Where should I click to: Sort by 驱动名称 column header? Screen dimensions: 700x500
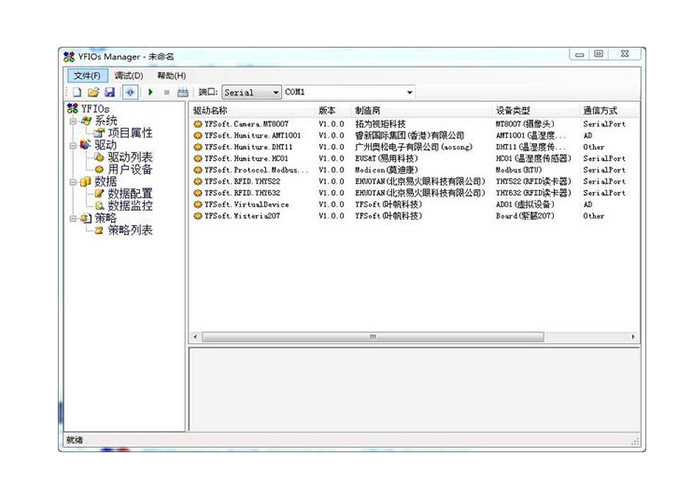(x=252, y=111)
